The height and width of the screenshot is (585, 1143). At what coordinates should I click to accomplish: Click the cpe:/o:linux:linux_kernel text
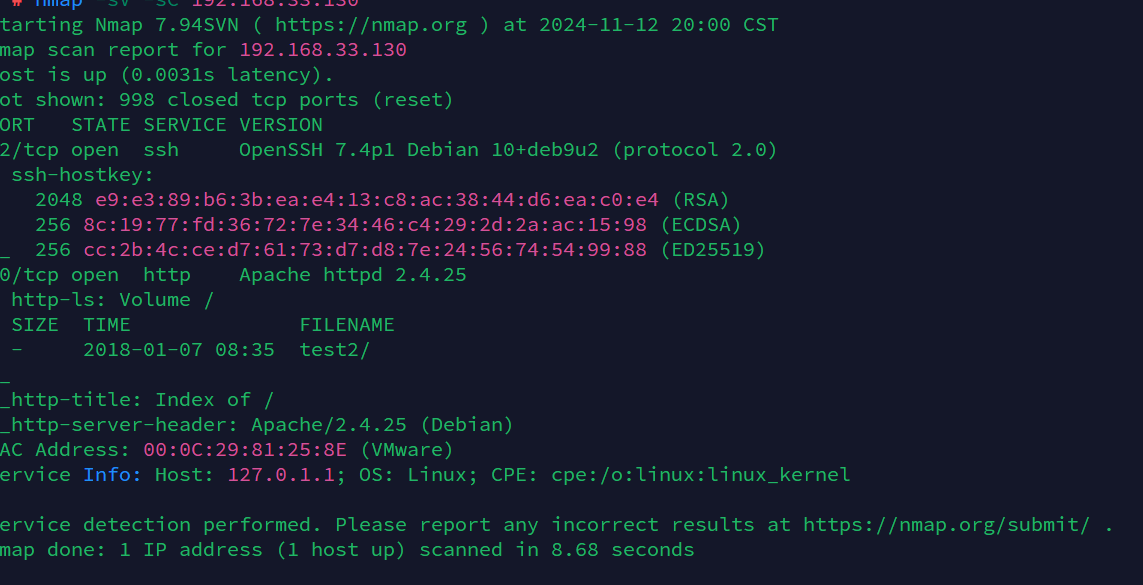[x=700, y=475]
